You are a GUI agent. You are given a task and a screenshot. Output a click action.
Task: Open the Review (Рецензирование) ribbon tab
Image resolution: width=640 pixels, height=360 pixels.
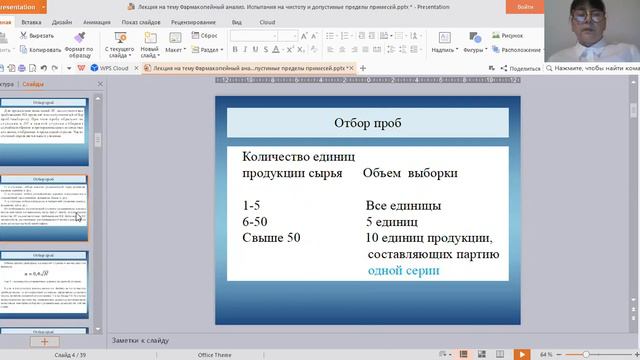193,22
